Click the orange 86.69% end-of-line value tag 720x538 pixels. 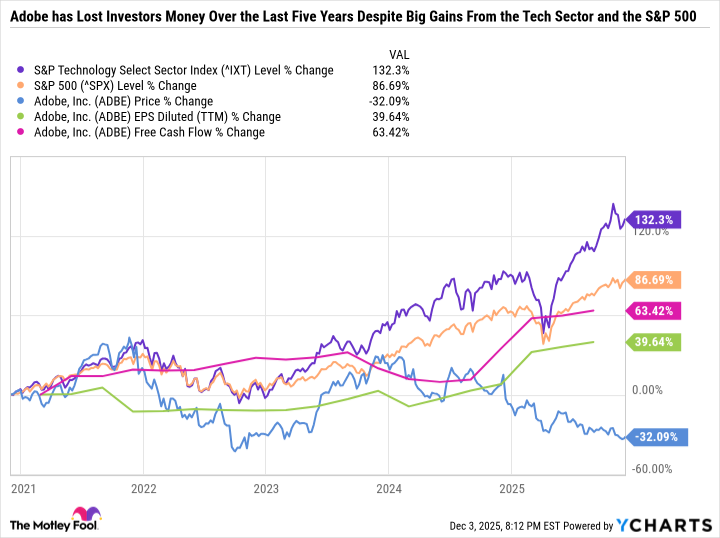(x=654, y=280)
